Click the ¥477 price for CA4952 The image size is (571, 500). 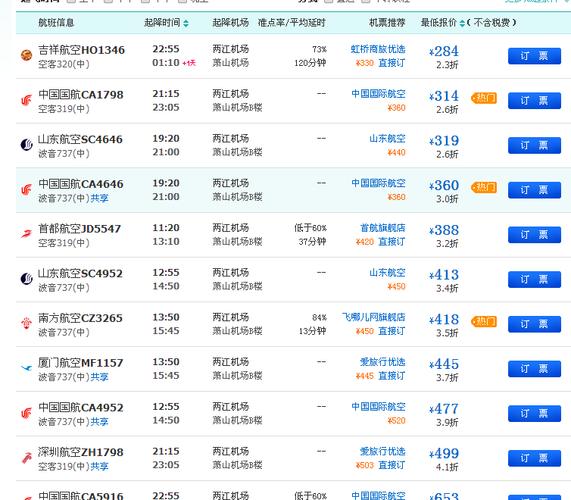(444, 409)
